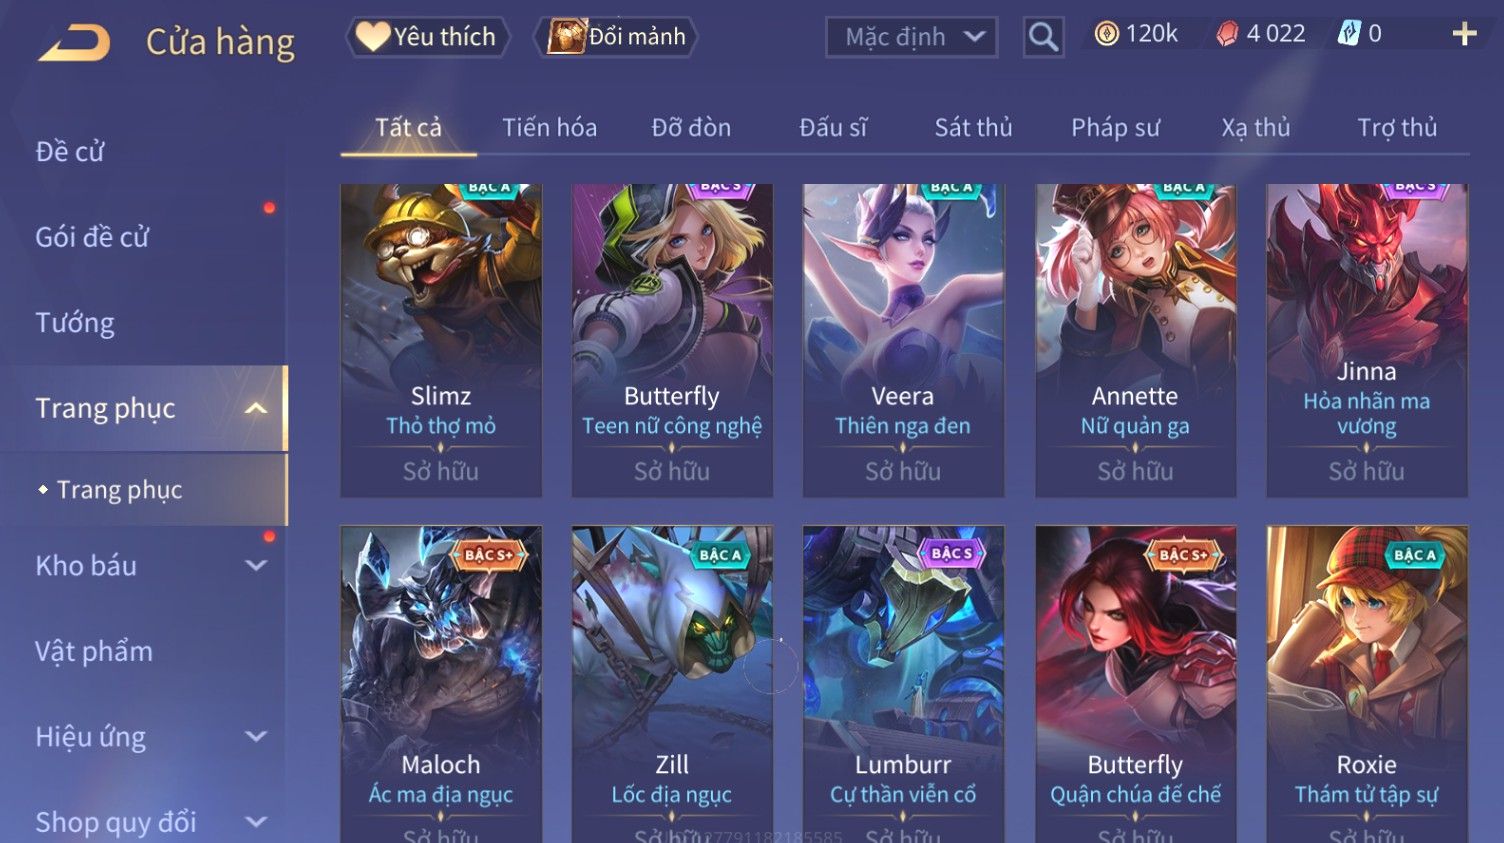Open Tướng in the sidebar

pyautogui.click(x=75, y=323)
